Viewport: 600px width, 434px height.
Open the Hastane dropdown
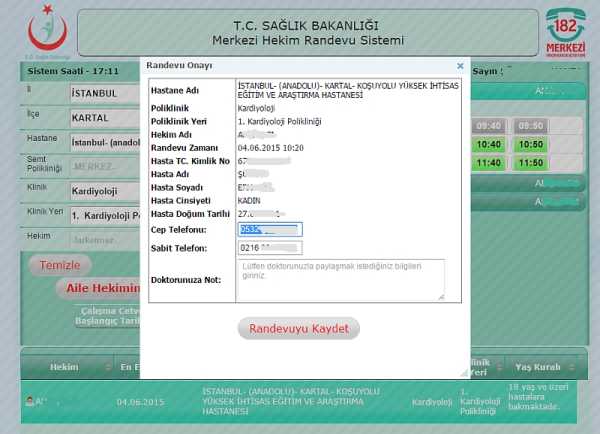(x=105, y=142)
